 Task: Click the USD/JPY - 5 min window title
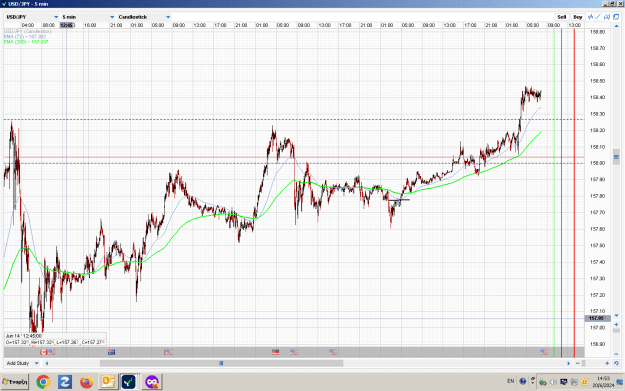pos(27,4)
